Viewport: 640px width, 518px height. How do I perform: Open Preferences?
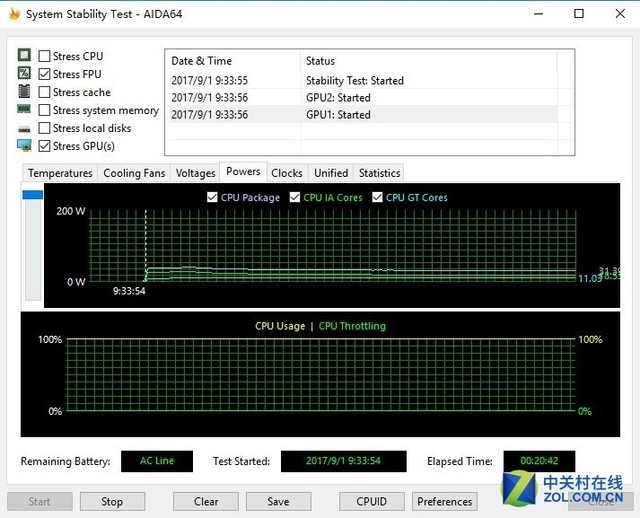point(444,501)
